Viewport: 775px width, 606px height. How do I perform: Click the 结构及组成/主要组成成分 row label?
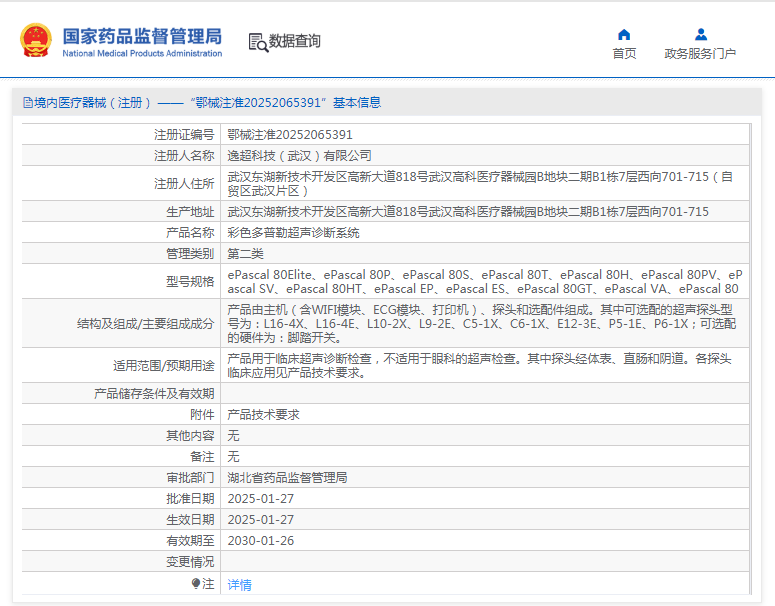click(x=145, y=323)
